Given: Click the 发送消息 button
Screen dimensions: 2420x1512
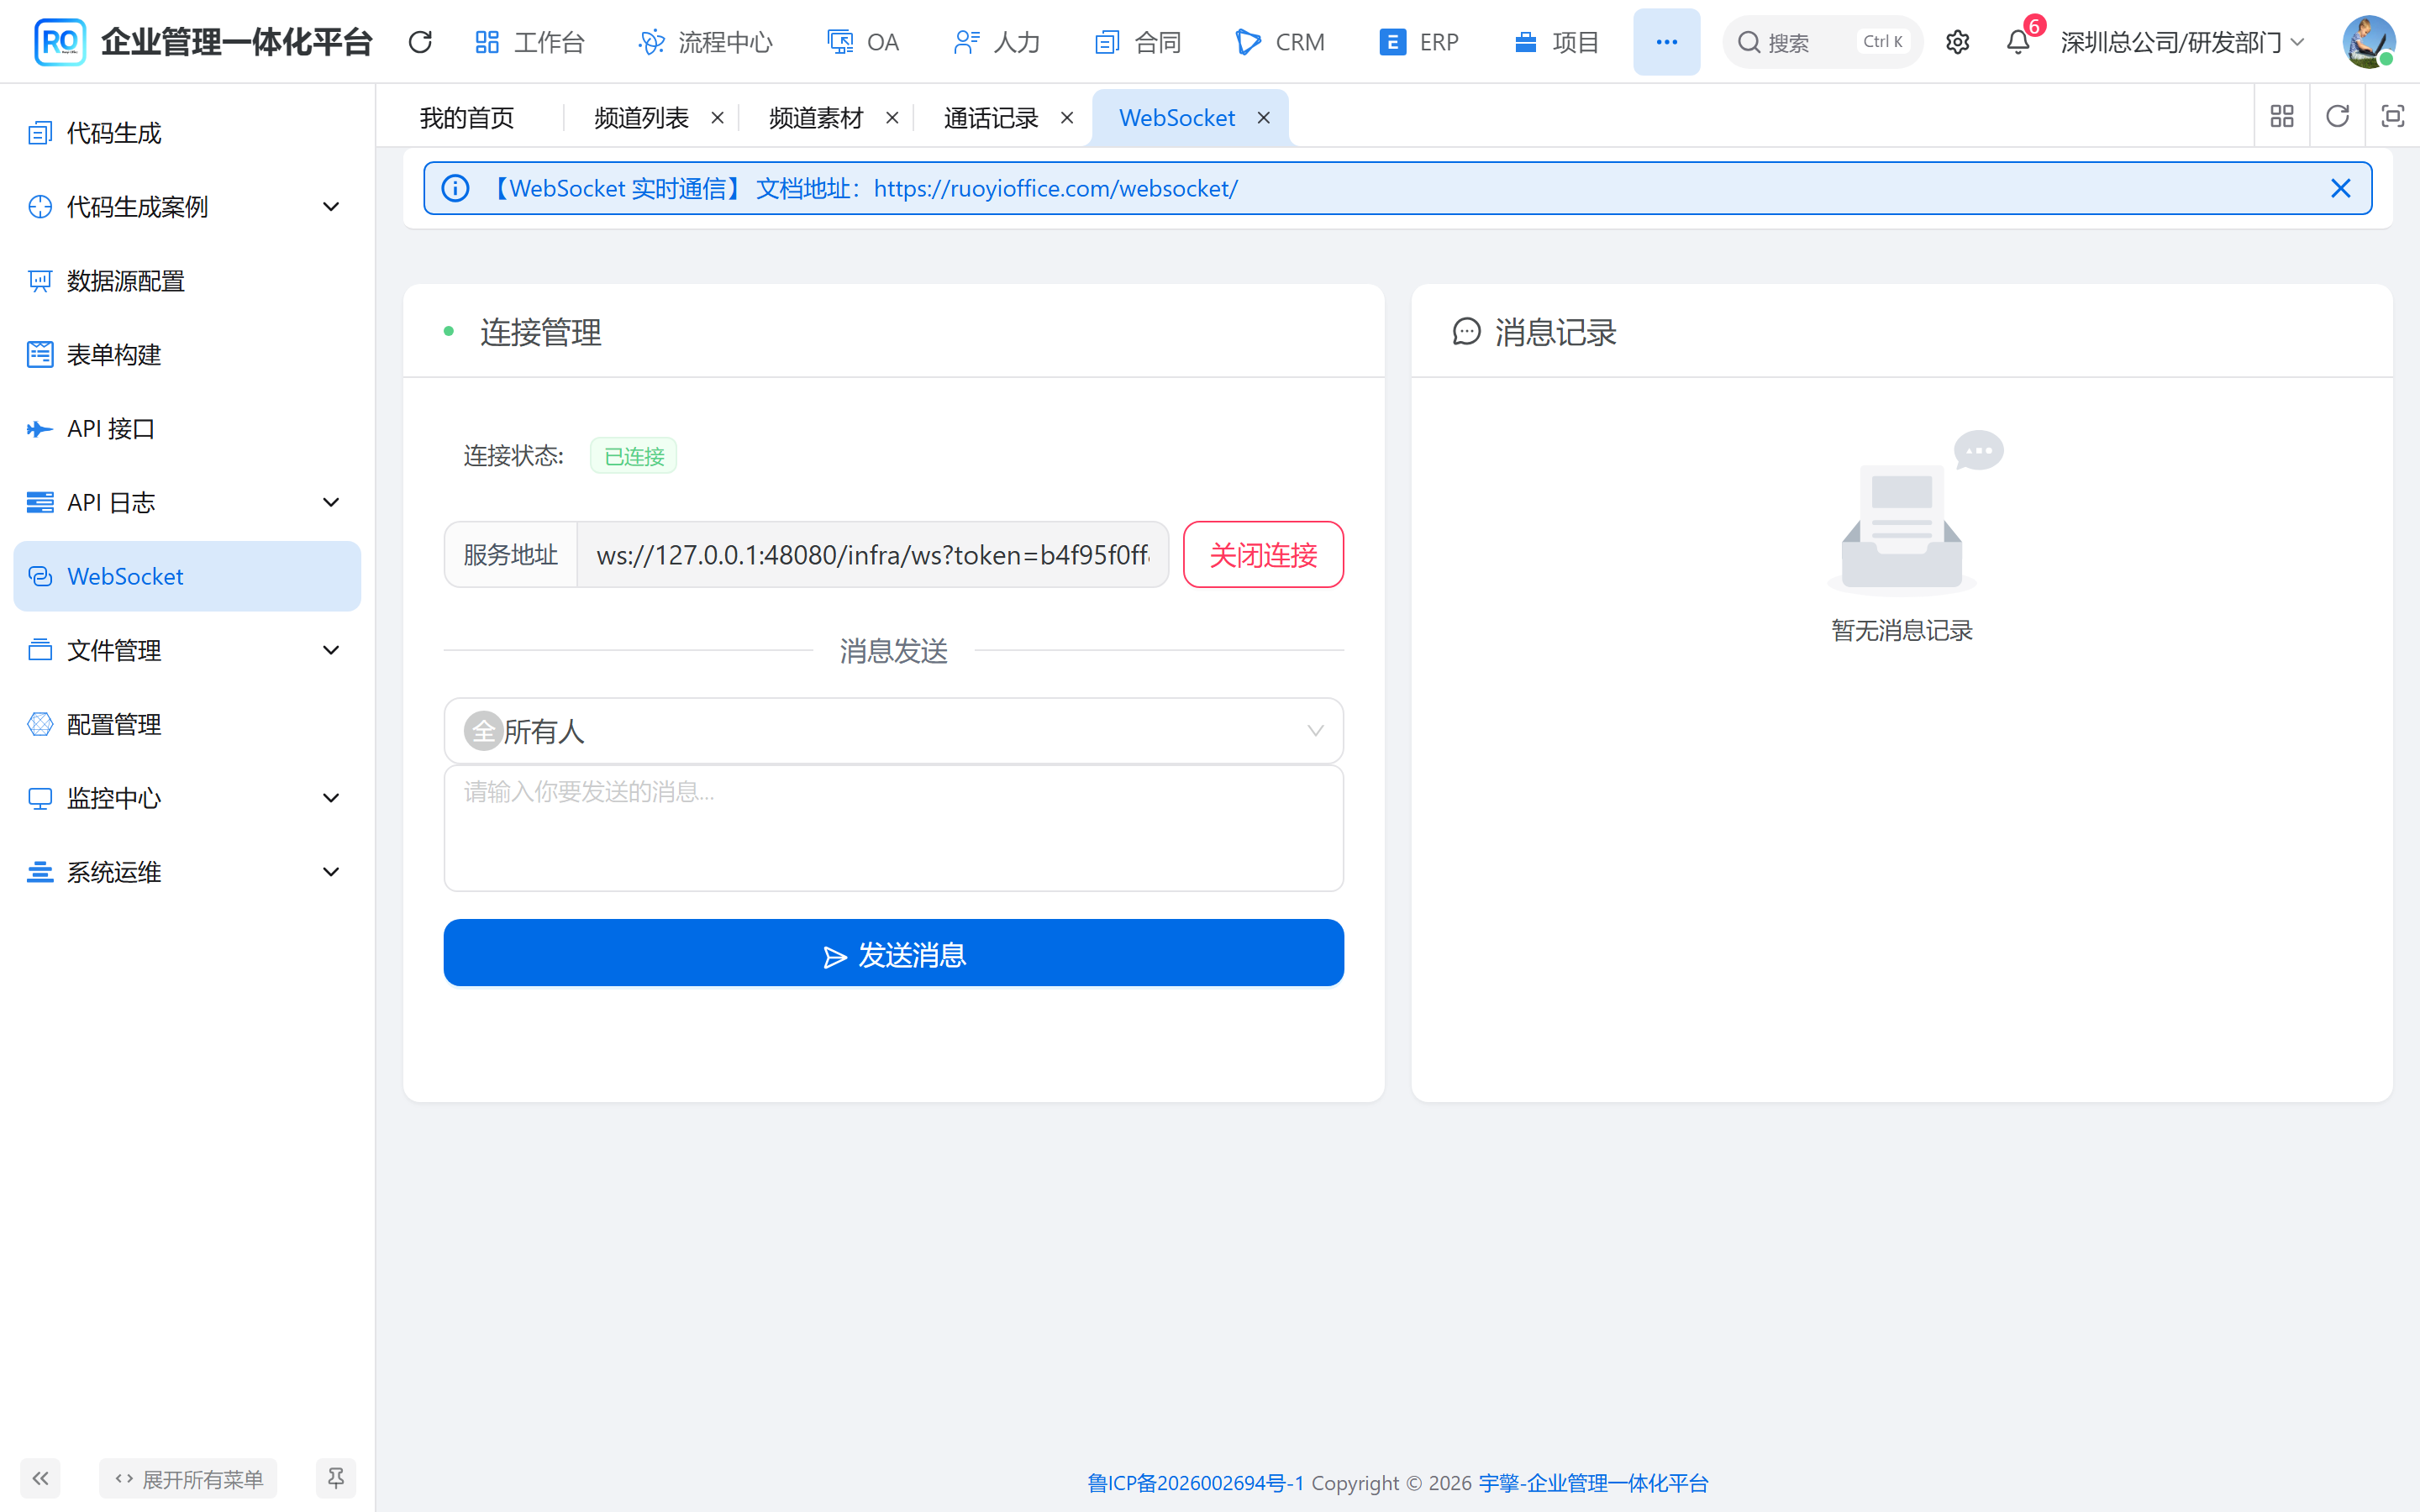Looking at the screenshot, I should [x=893, y=953].
